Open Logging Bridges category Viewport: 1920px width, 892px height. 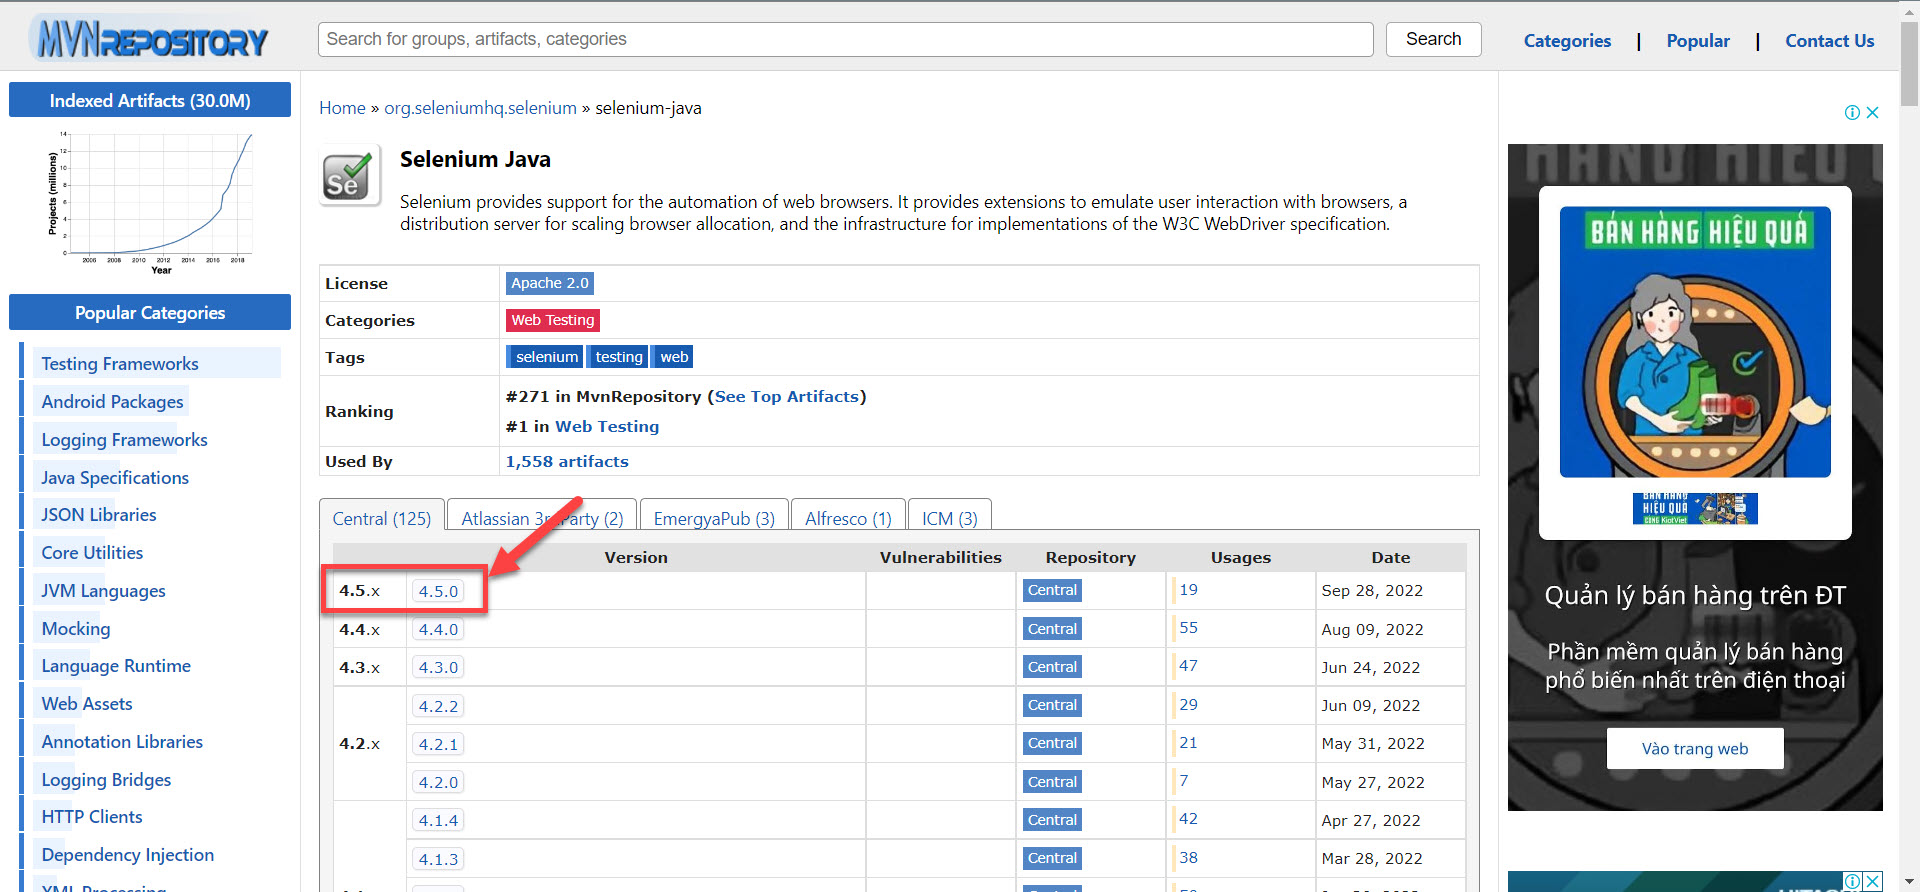tap(106, 780)
